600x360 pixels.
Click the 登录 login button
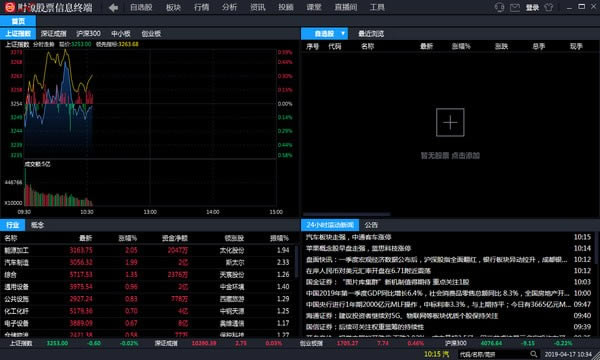click(532, 7)
